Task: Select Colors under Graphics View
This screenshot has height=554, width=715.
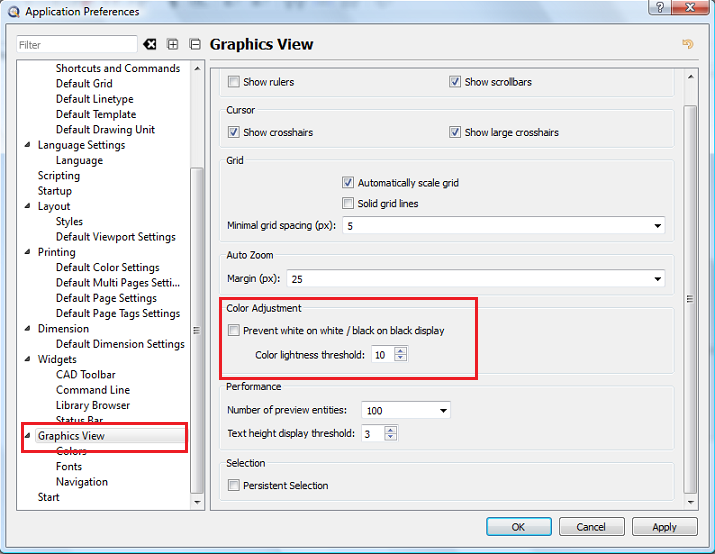Action: [x=71, y=451]
